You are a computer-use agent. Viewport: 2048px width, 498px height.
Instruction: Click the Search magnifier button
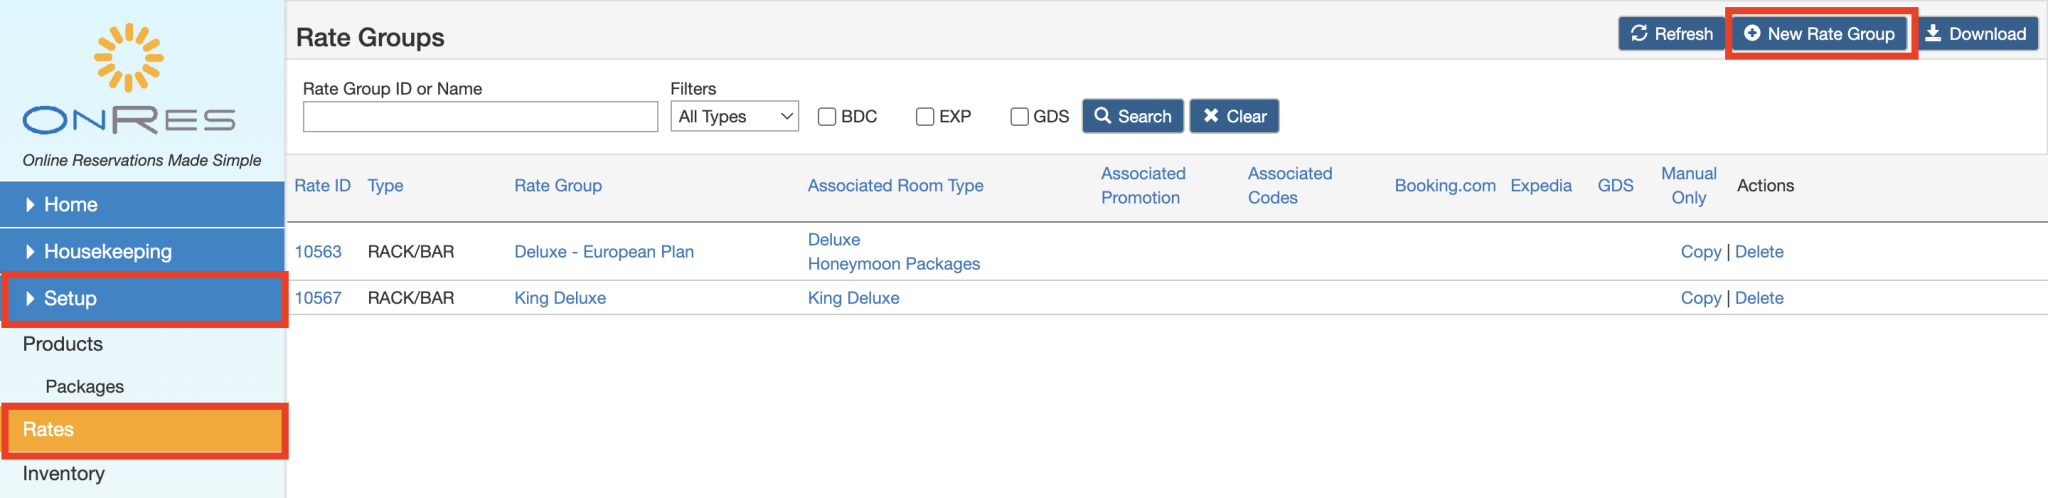(x=1132, y=116)
